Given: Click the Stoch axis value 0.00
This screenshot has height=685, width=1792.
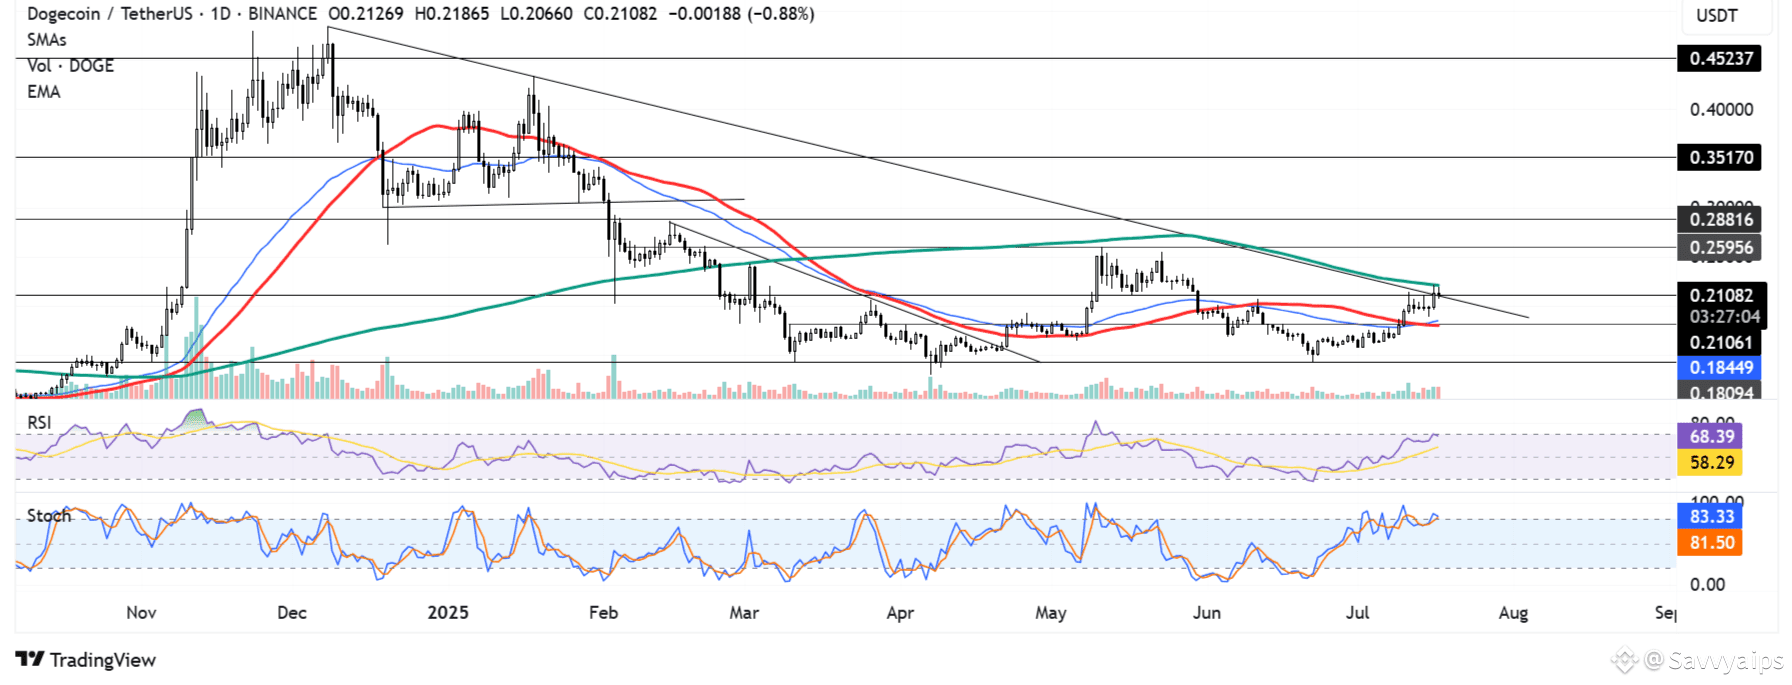Looking at the screenshot, I should 1707,585.
